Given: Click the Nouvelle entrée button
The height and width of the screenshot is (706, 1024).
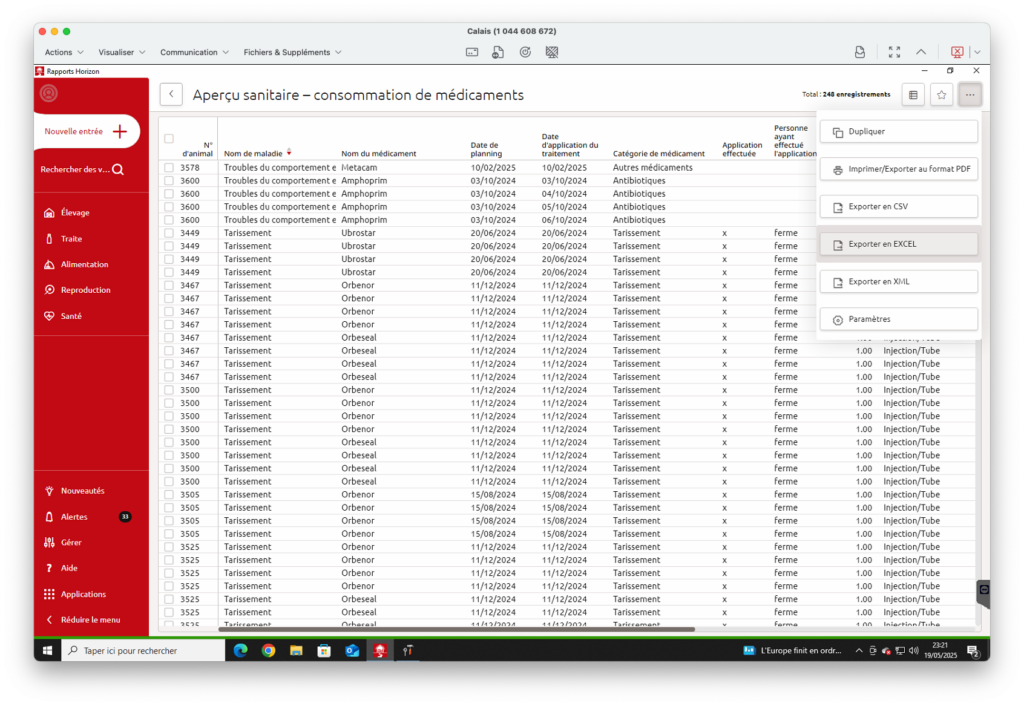Looking at the screenshot, I should (x=87, y=131).
